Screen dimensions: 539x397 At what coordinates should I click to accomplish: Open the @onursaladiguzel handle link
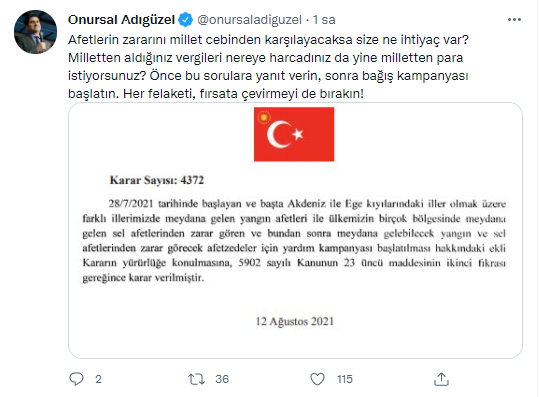(250, 20)
